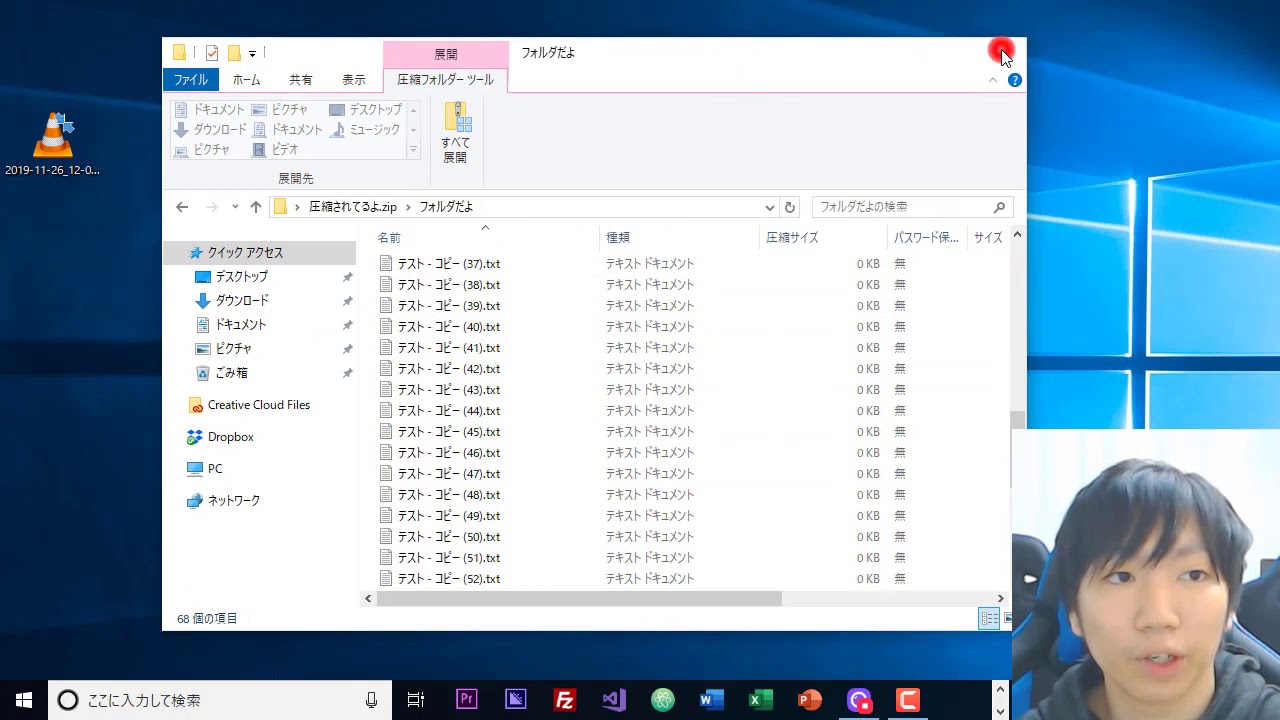Image resolution: width=1280 pixels, height=720 pixels.
Task: Click 圧縮されてるよ.zip in the breadcrumb
Action: (352, 207)
